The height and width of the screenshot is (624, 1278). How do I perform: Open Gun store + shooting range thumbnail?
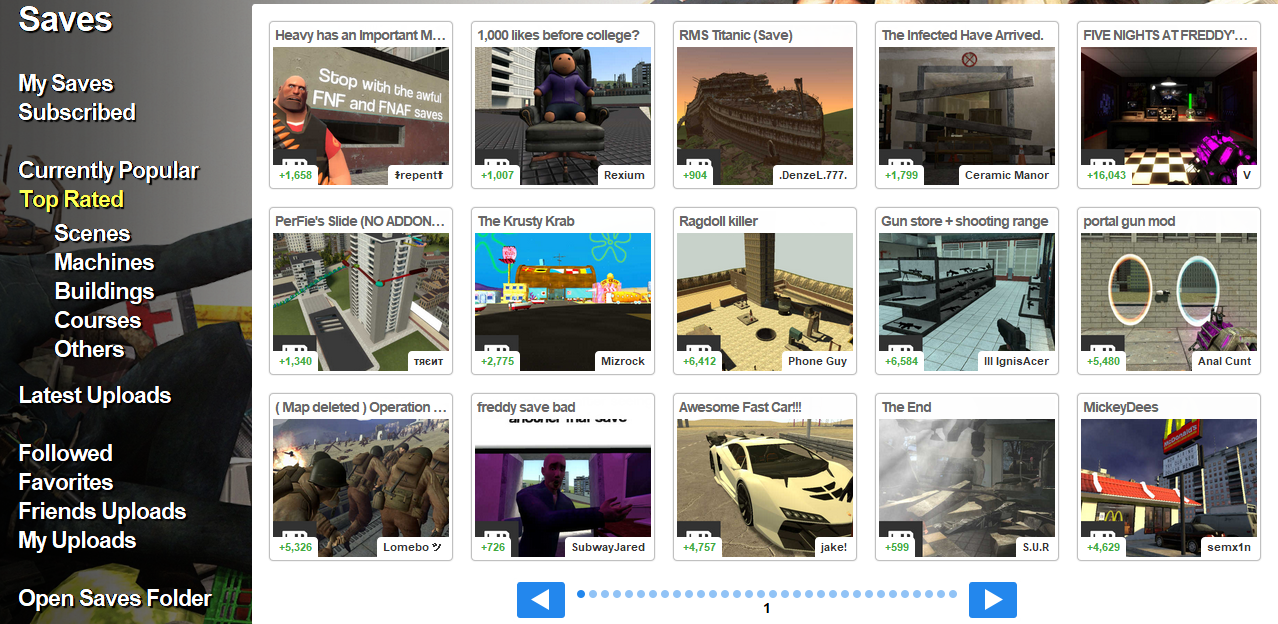[967, 302]
